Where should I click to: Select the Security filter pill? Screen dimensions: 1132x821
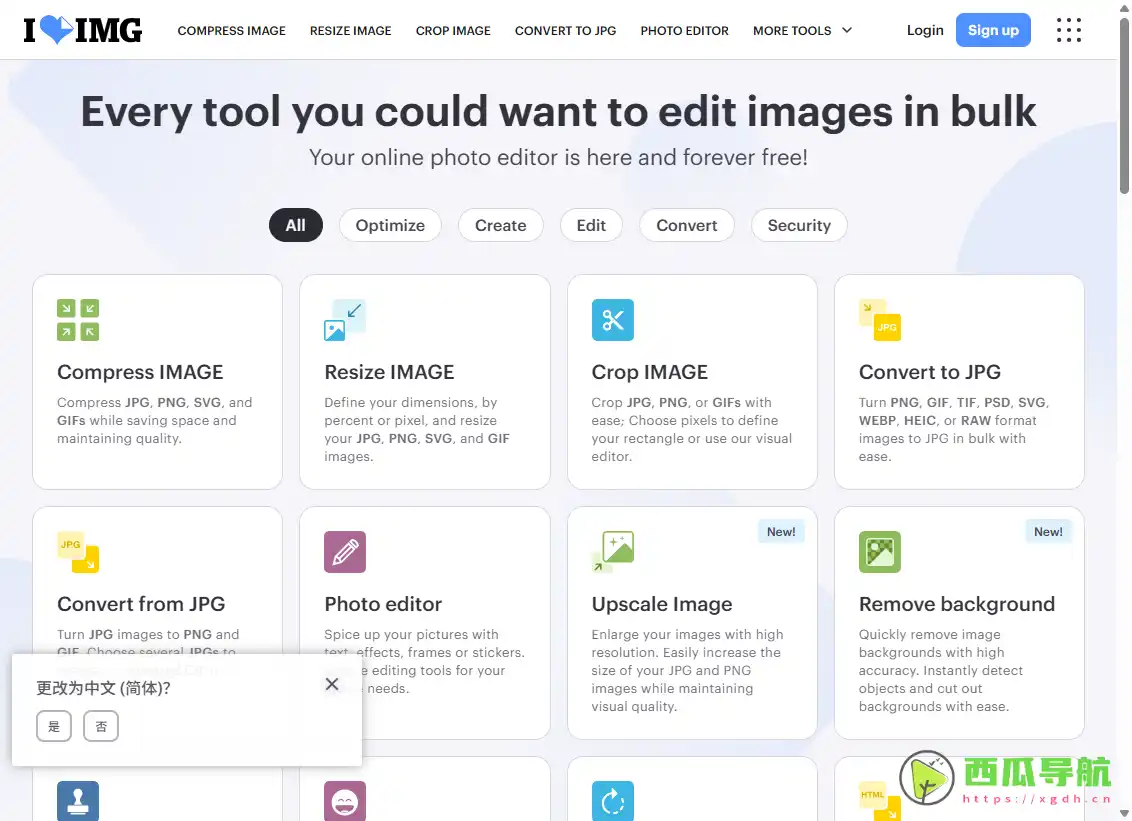coord(799,225)
